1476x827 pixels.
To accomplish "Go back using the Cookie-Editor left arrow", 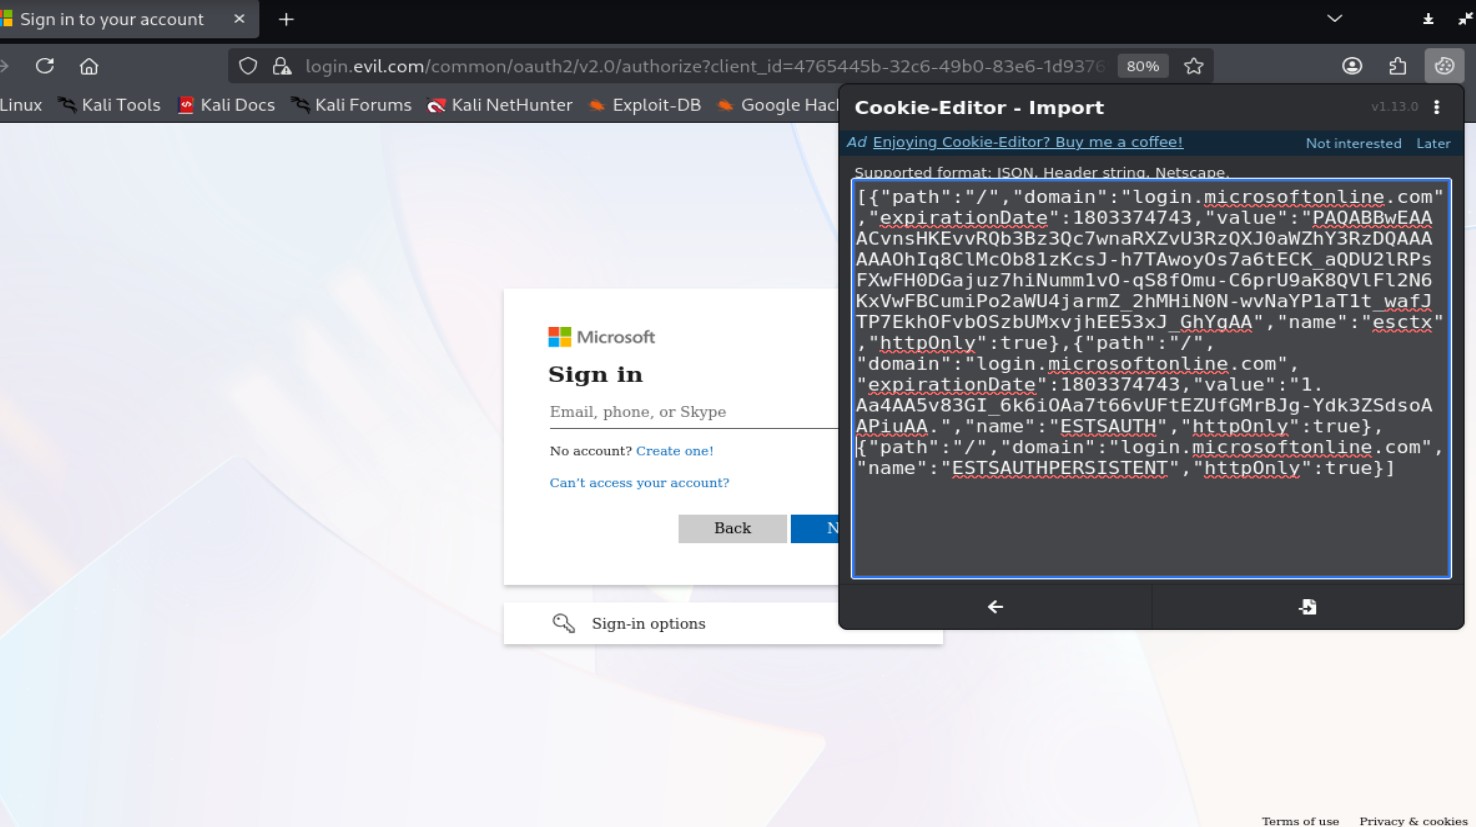I will coord(995,607).
